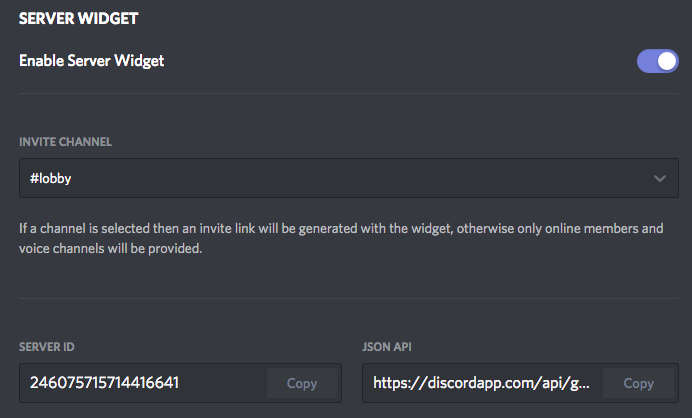Click the SERVER WIDGET heading
The height and width of the screenshot is (418, 692).
tap(78, 18)
